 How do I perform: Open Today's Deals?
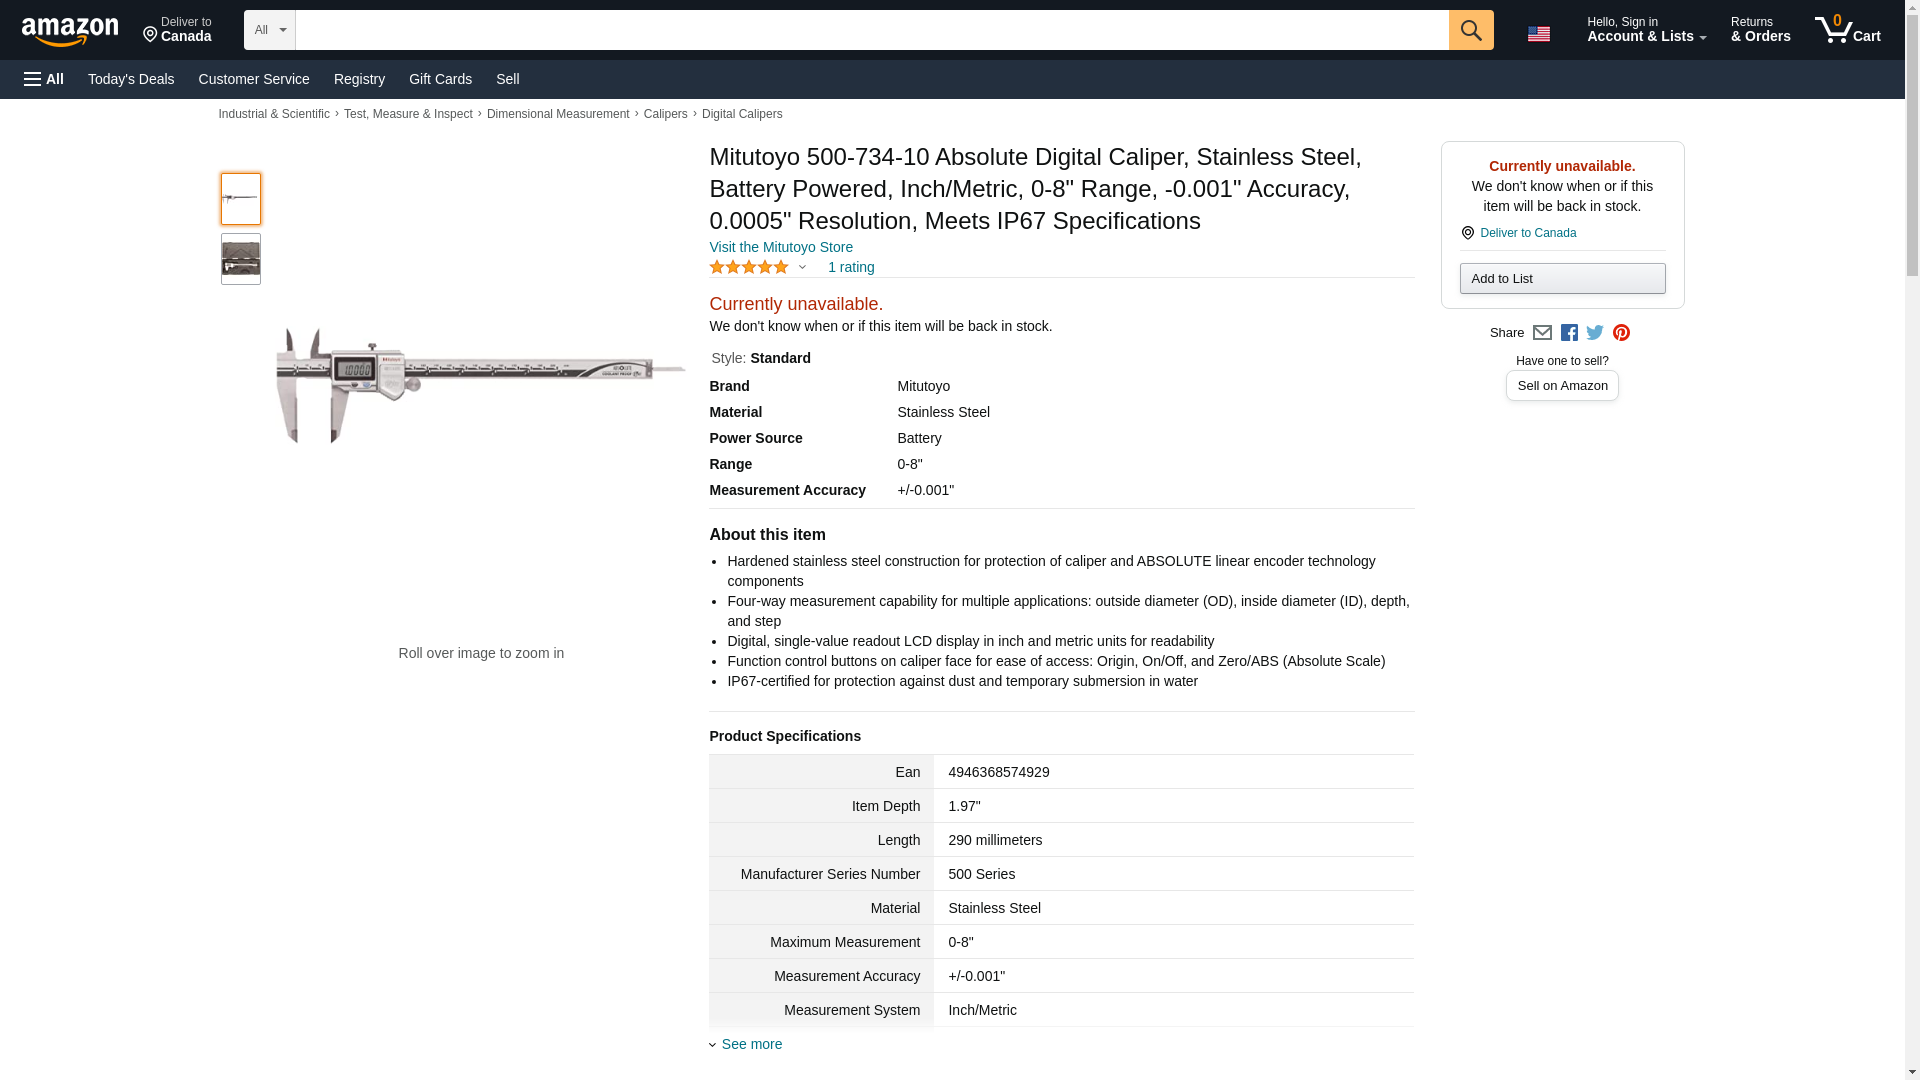click(131, 79)
